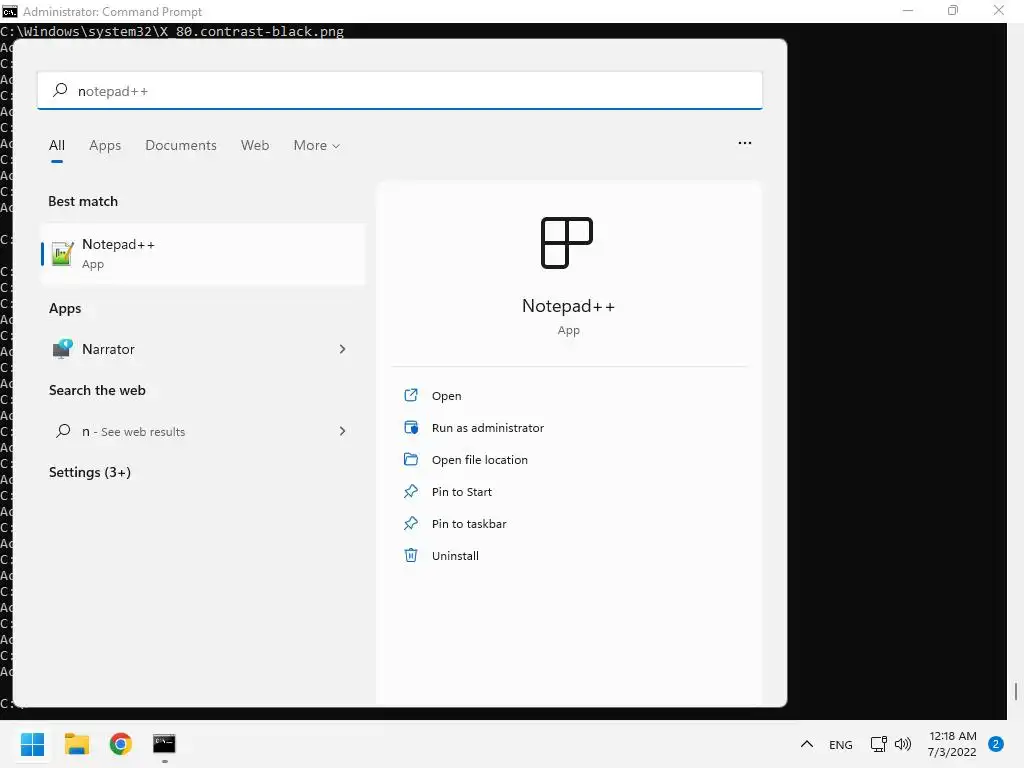Open the Windows Start button
Image resolution: width=1024 pixels, height=768 pixels.
(x=32, y=744)
